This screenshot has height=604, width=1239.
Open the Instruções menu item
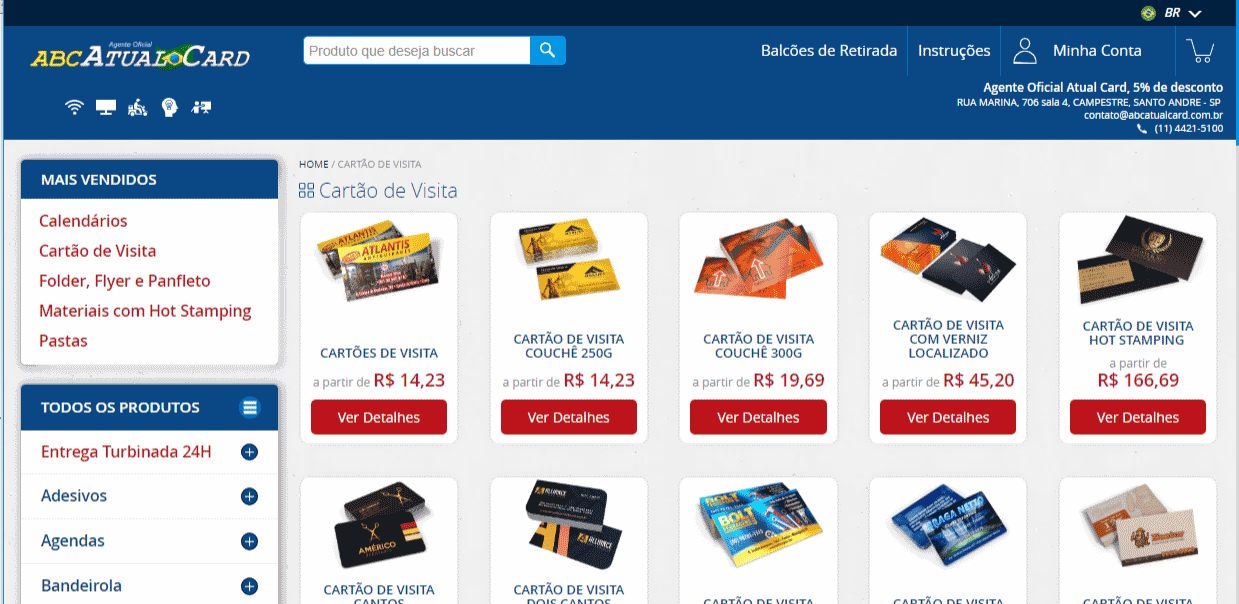coord(954,50)
